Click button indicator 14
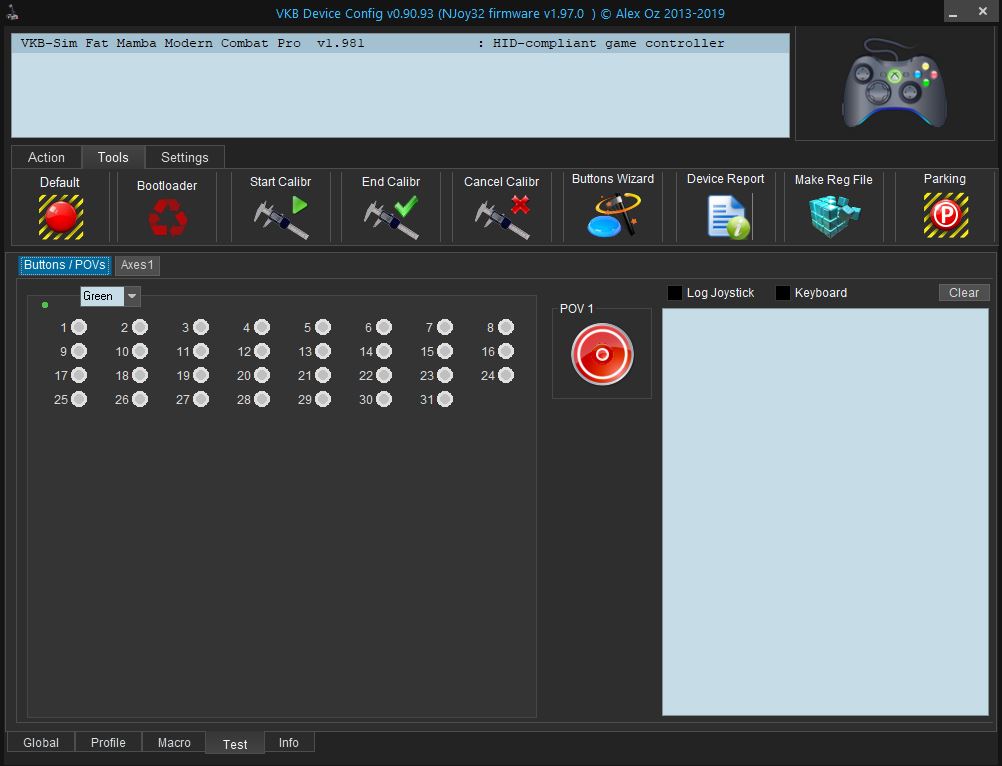This screenshot has width=1002, height=766. [x=384, y=351]
